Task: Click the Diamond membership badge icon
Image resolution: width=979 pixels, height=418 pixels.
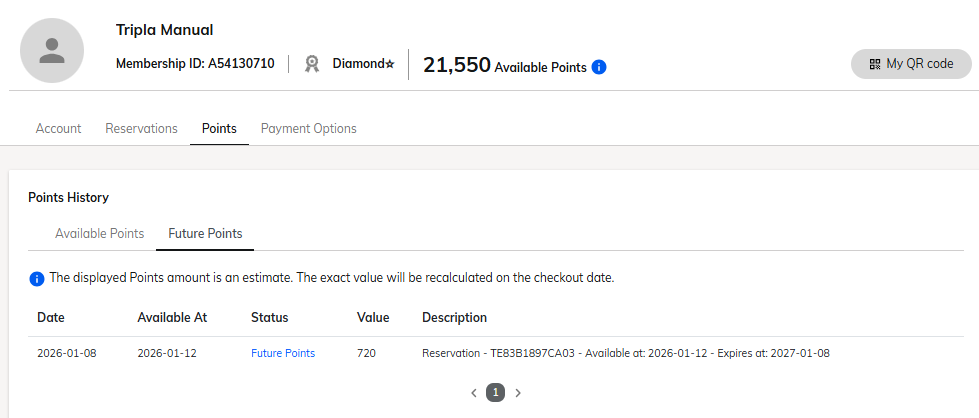Action: 312,64
